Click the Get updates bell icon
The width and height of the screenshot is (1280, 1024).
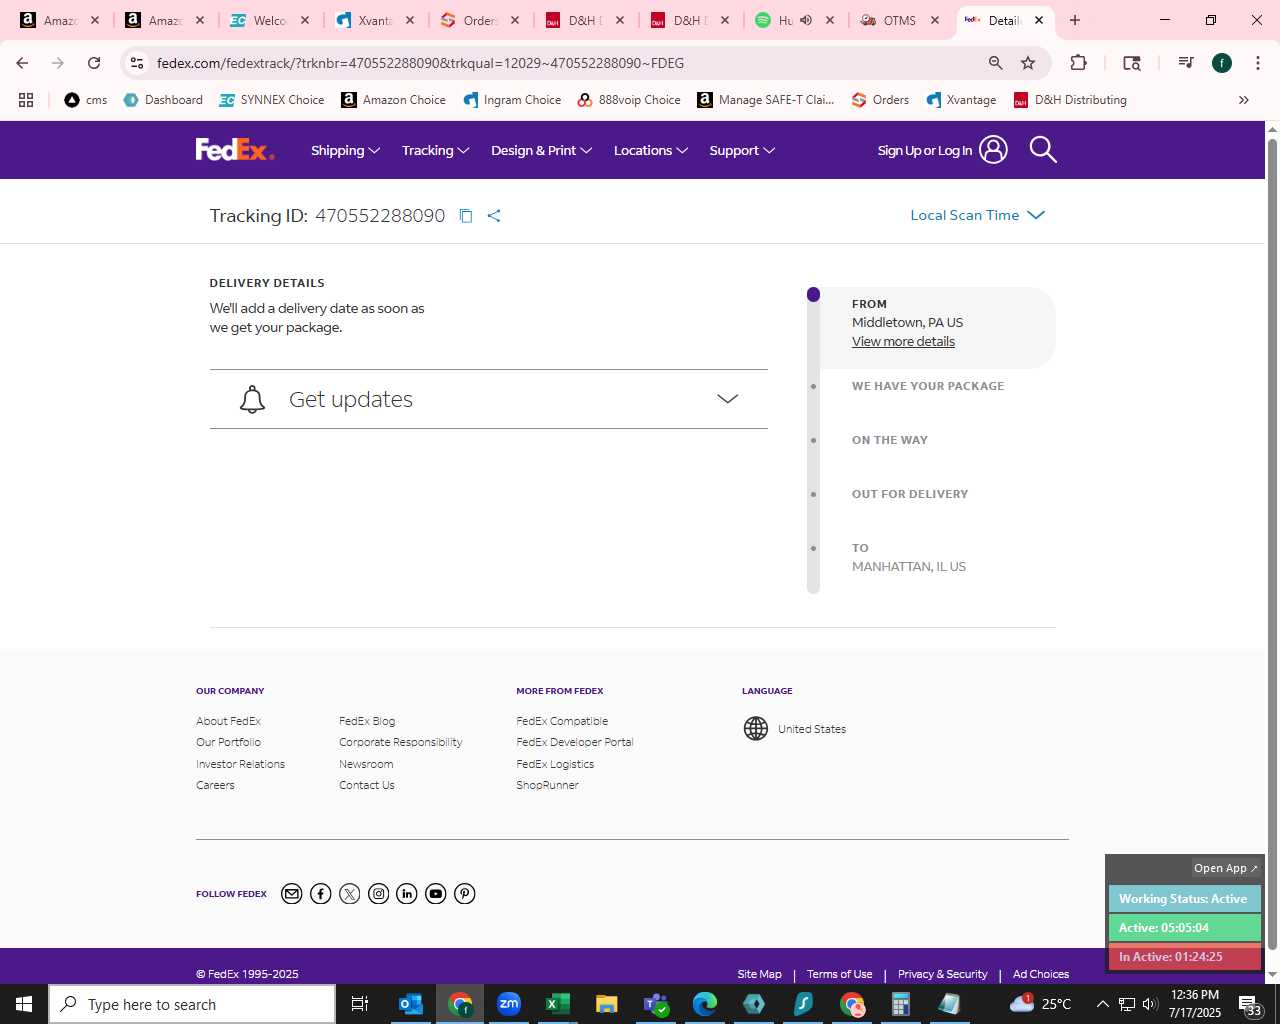click(252, 399)
